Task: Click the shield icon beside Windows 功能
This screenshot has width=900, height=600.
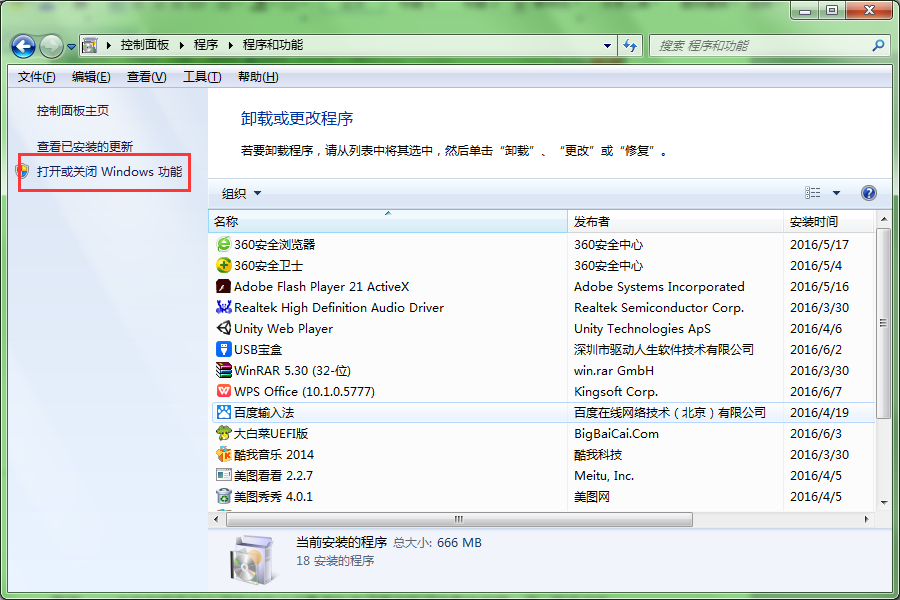Action: [22, 171]
